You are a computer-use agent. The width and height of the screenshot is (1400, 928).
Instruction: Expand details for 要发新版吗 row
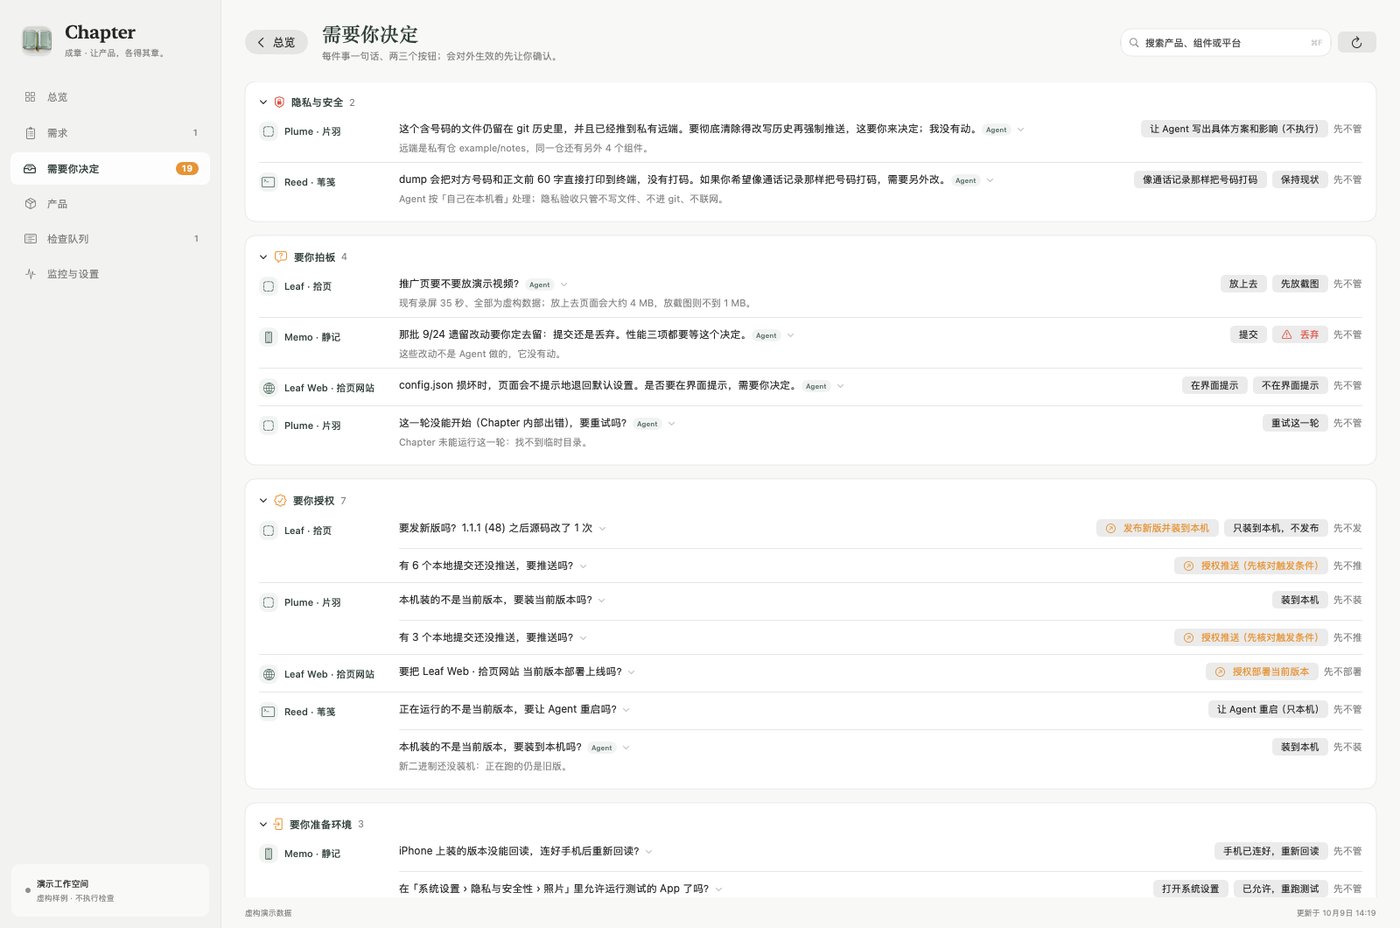click(602, 528)
